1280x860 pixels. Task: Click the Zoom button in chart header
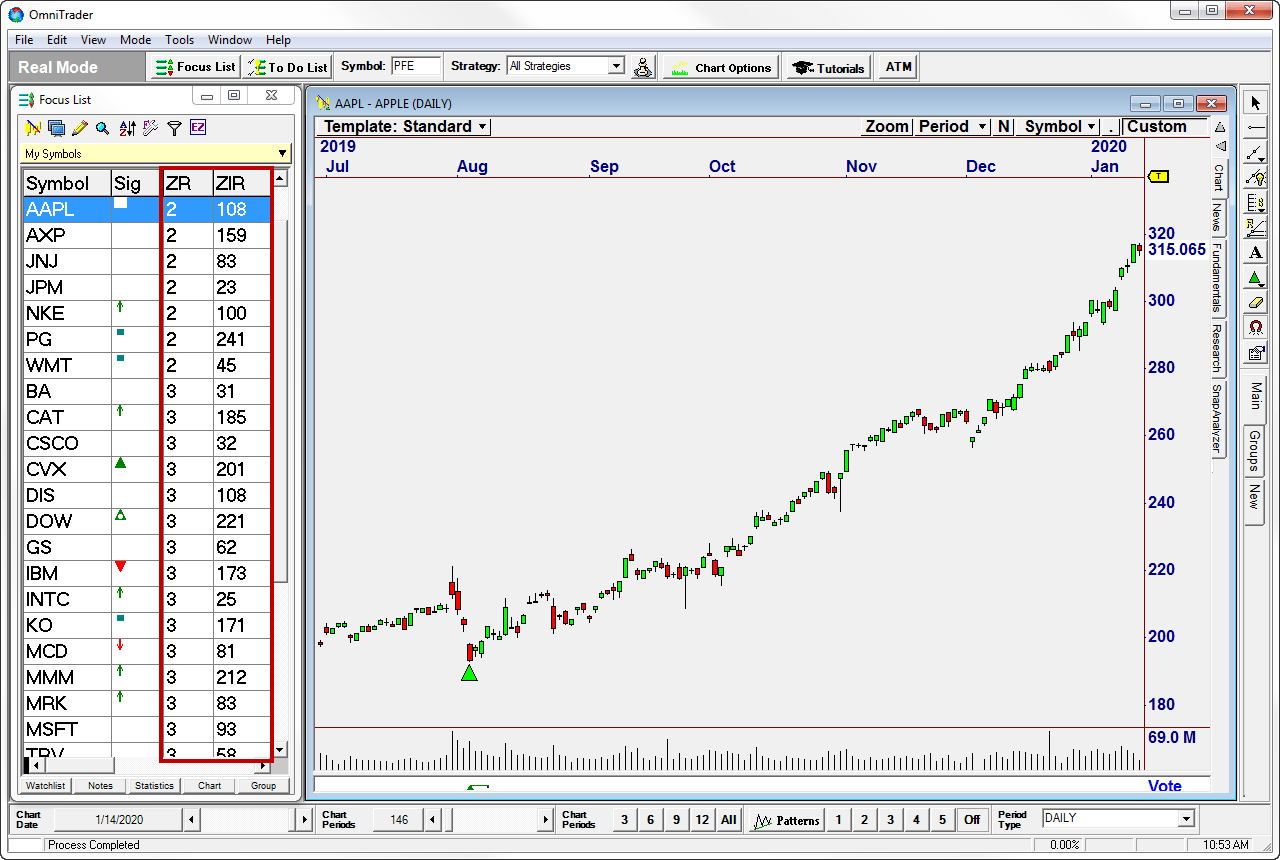tap(887, 127)
